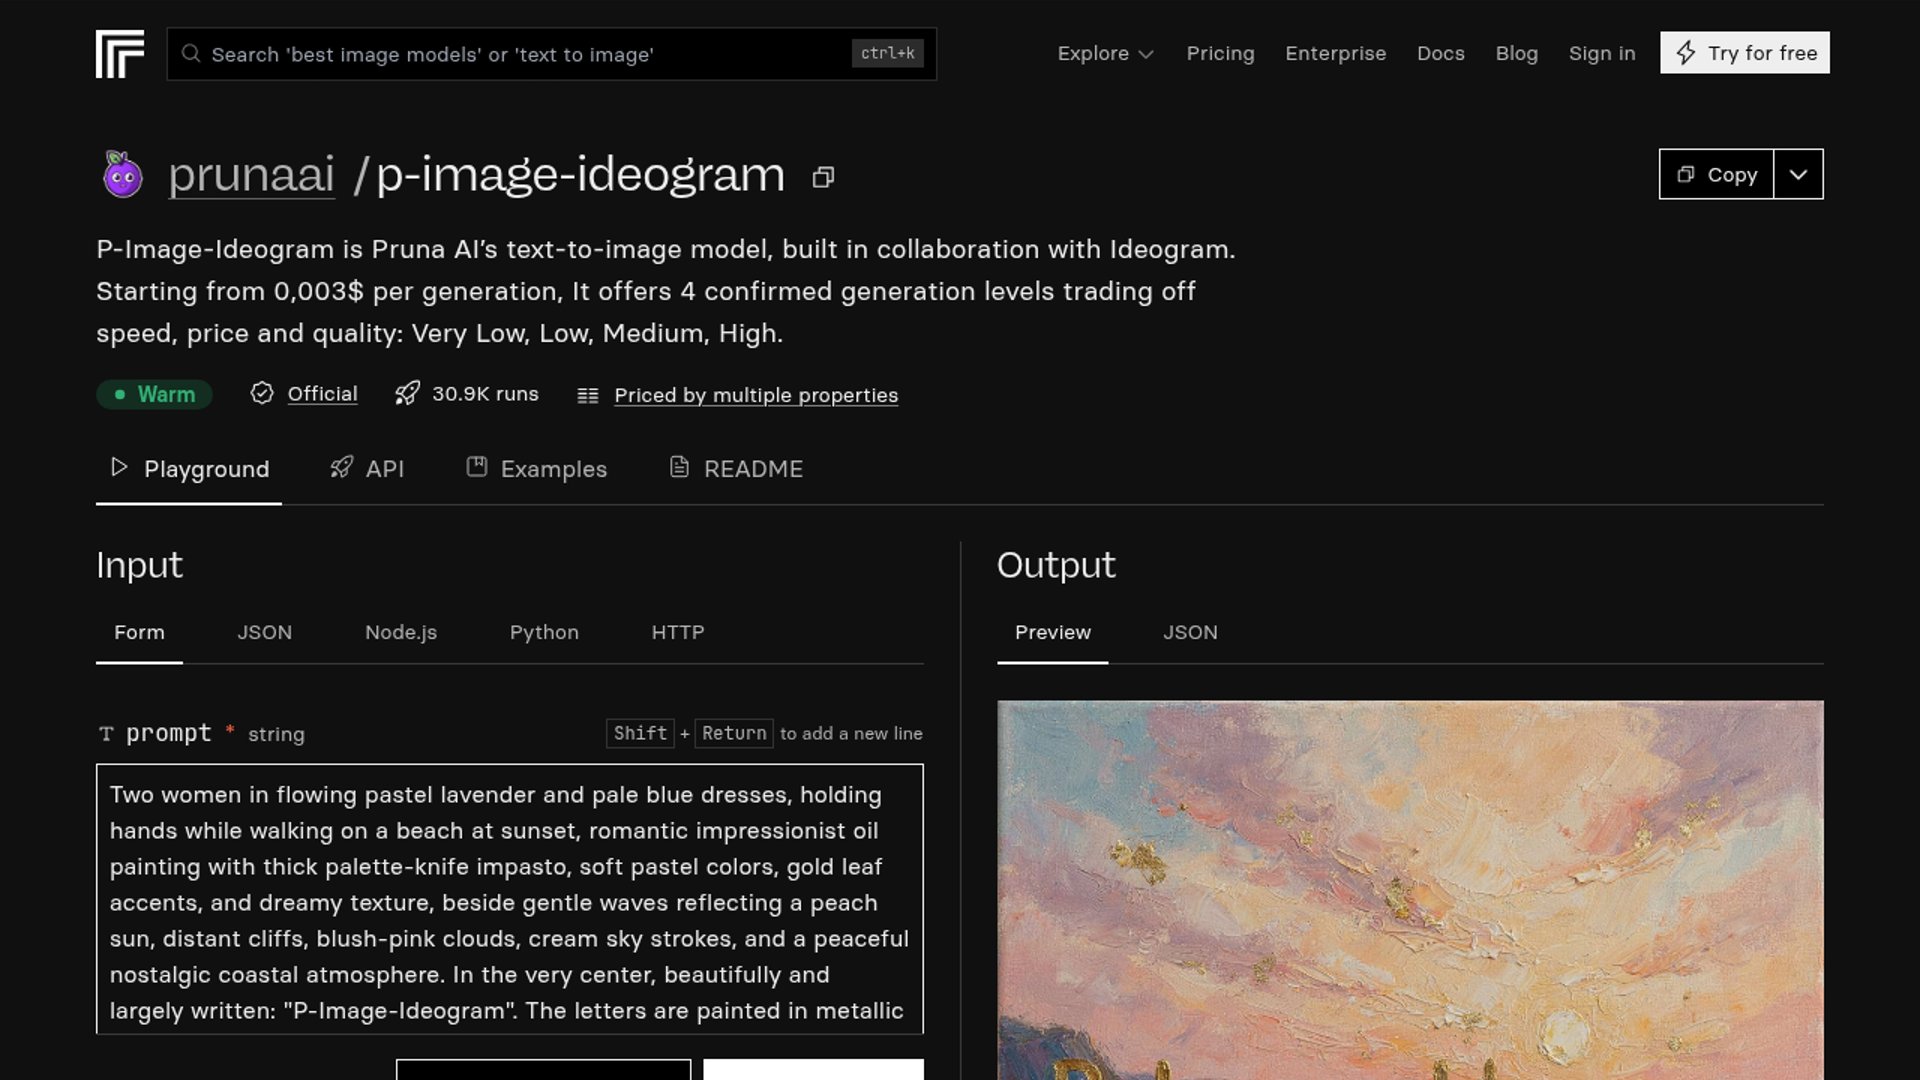Click the Copy button
Image resolution: width=1920 pixels, height=1080 pixels.
pyautogui.click(x=1716, y=174)
